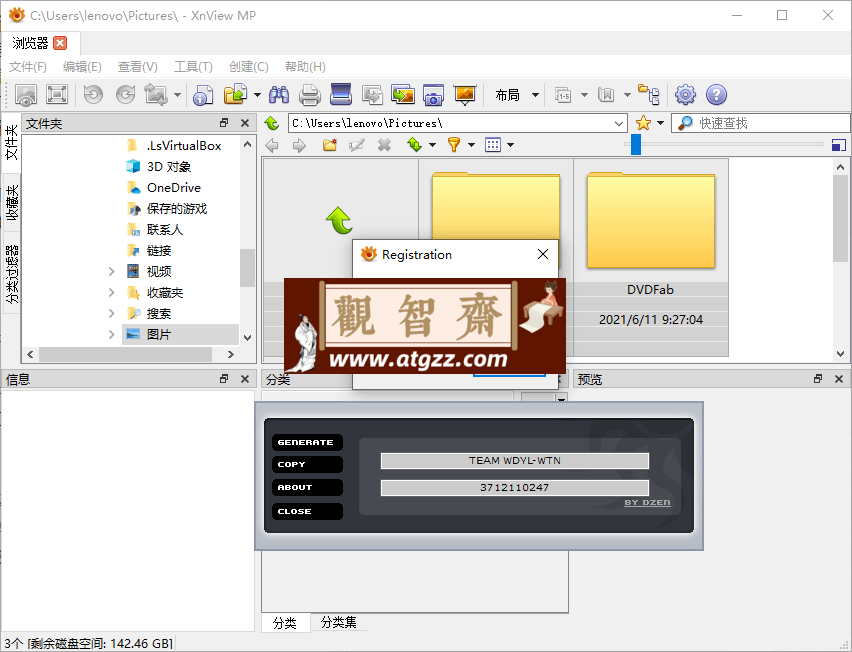Click the CLOSE button in keygen
Image resolution: width=852 pixels, height=652 pixels.
pos(307,511)
